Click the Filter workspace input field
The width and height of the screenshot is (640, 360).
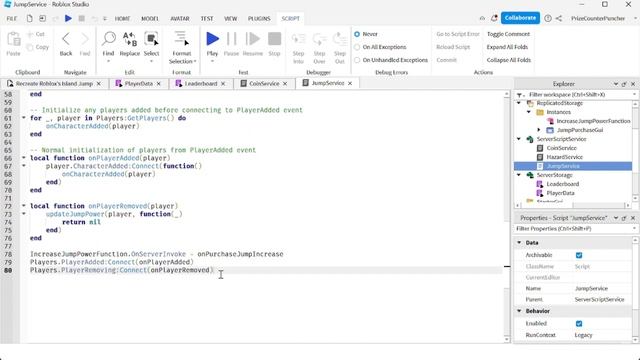580,95
